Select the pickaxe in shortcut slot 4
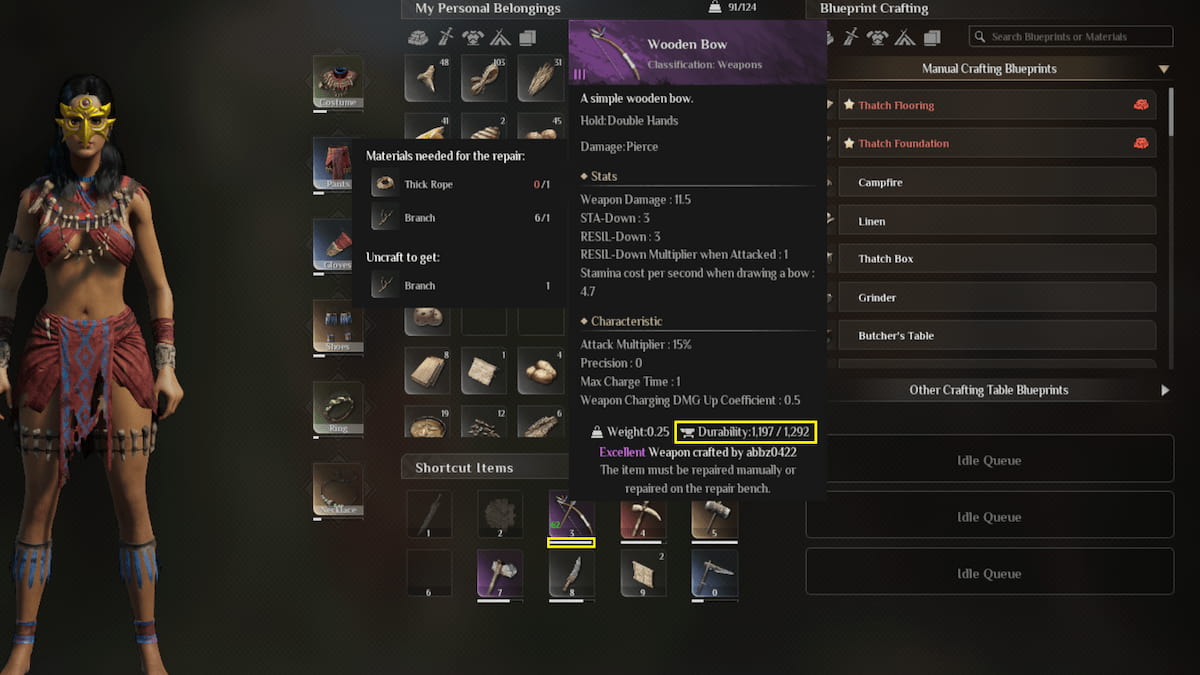The height and width of the screenshot is (675, 1200). point(643,514)
